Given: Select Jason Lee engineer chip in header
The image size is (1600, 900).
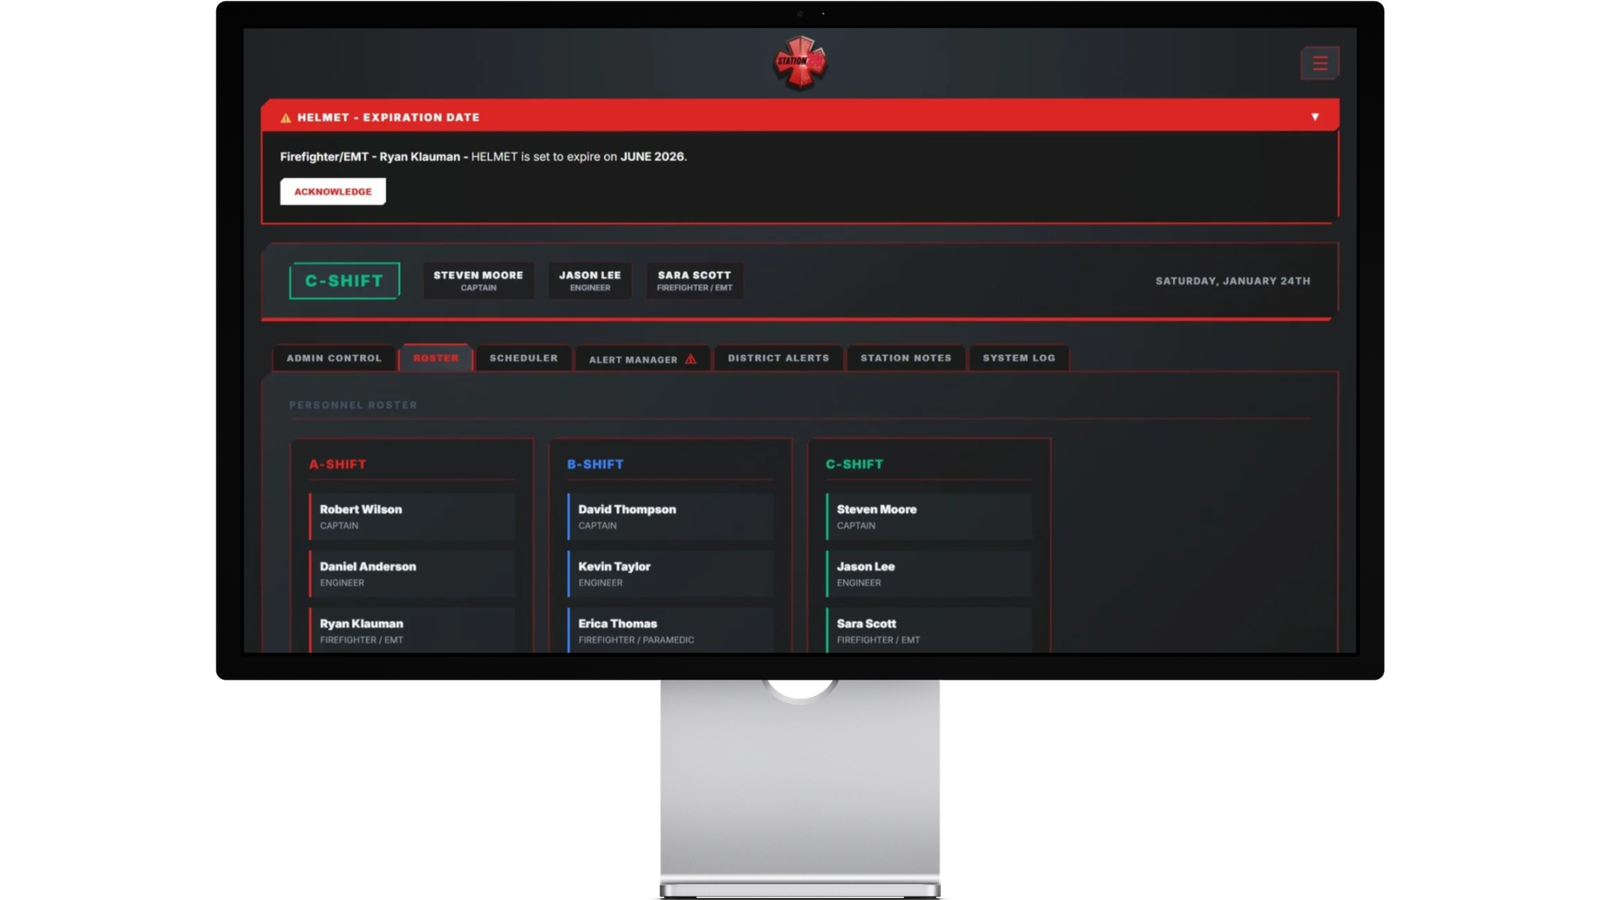Looking at the screenshot, I should [590, 280].
